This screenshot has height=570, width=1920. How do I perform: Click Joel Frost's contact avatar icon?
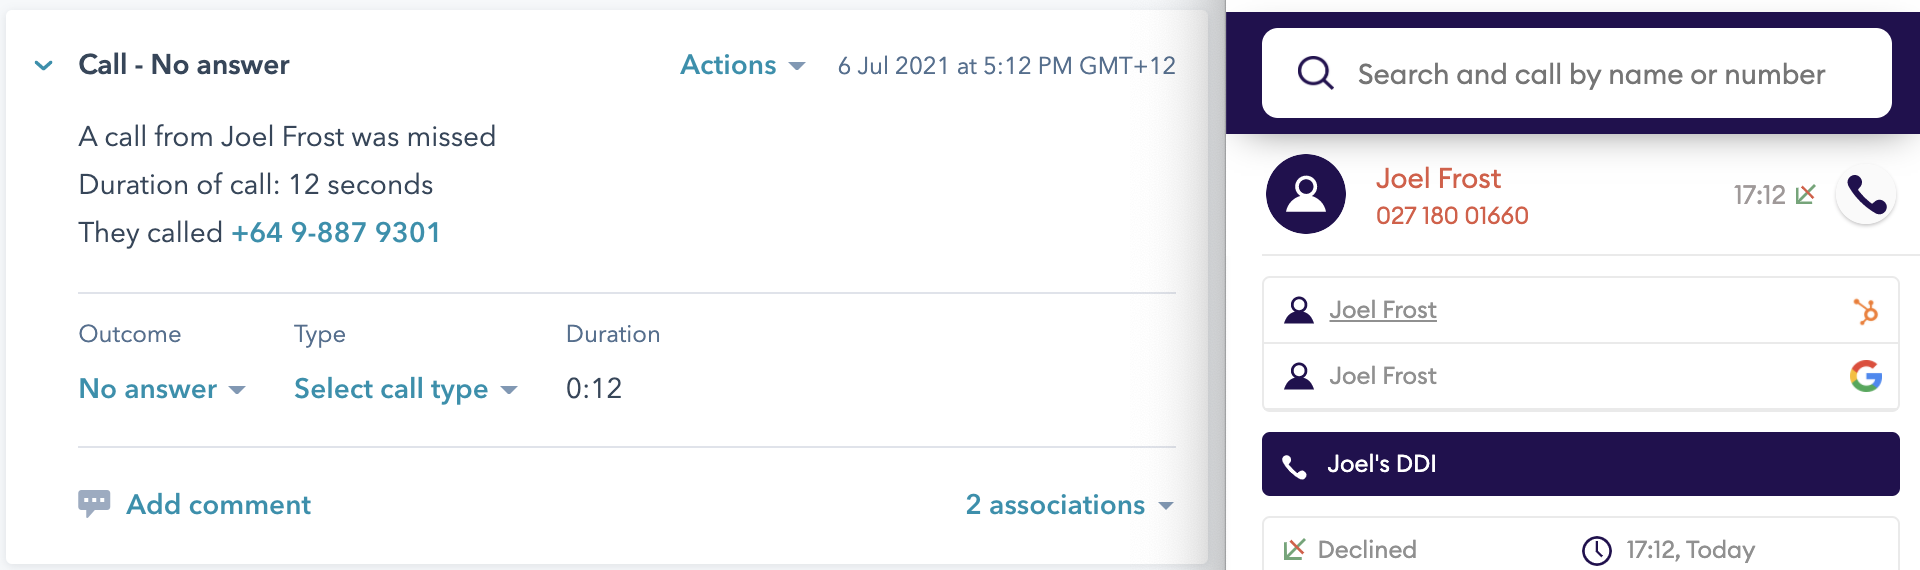(x=1305, y=194)
